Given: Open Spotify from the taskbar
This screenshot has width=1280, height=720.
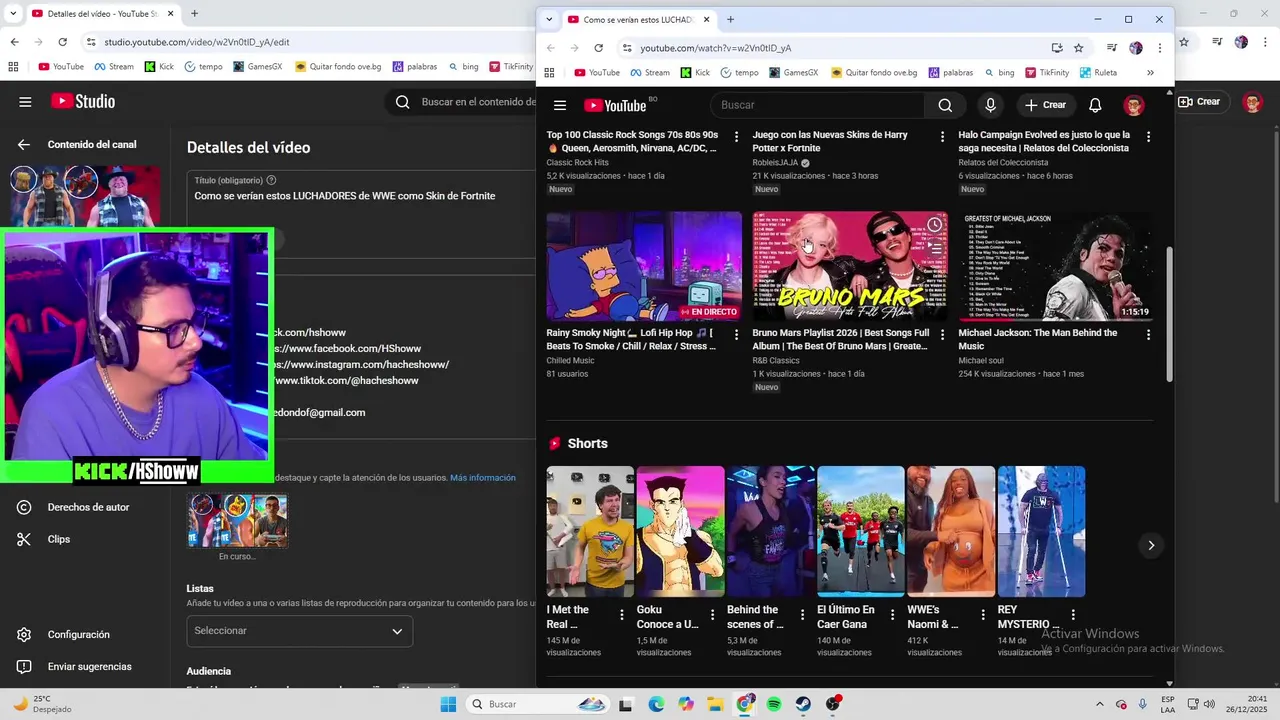Looking at the screenshot, I should pos(774,704).
